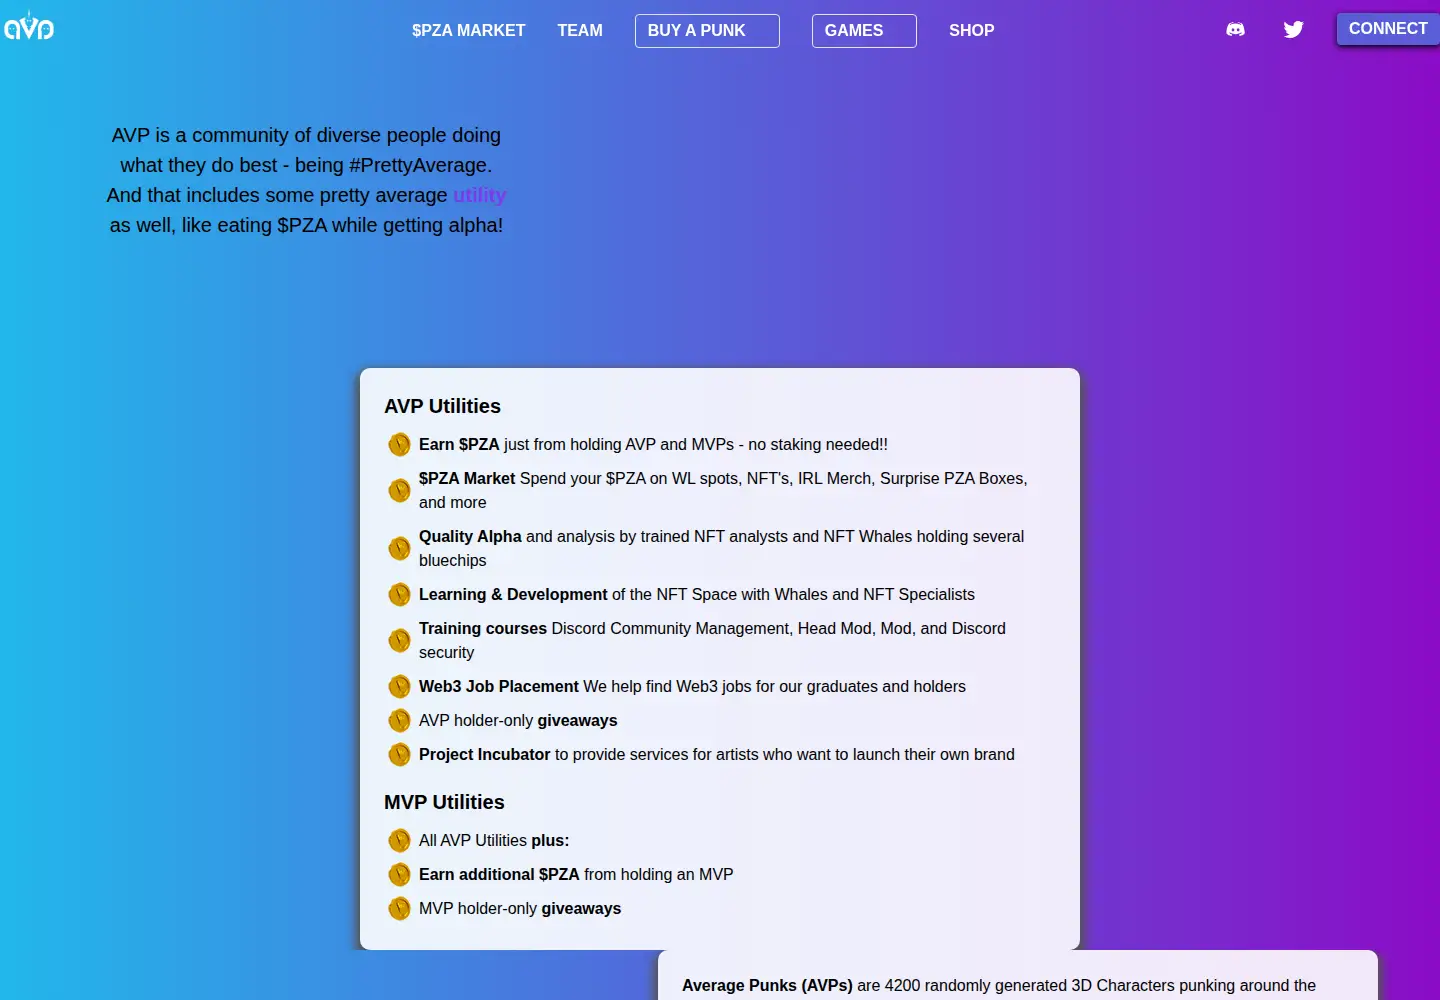The height and width of the screenshot is (1000, 1440).
Task: Go to the TEAM nav item
Action: tap(580, 31)
